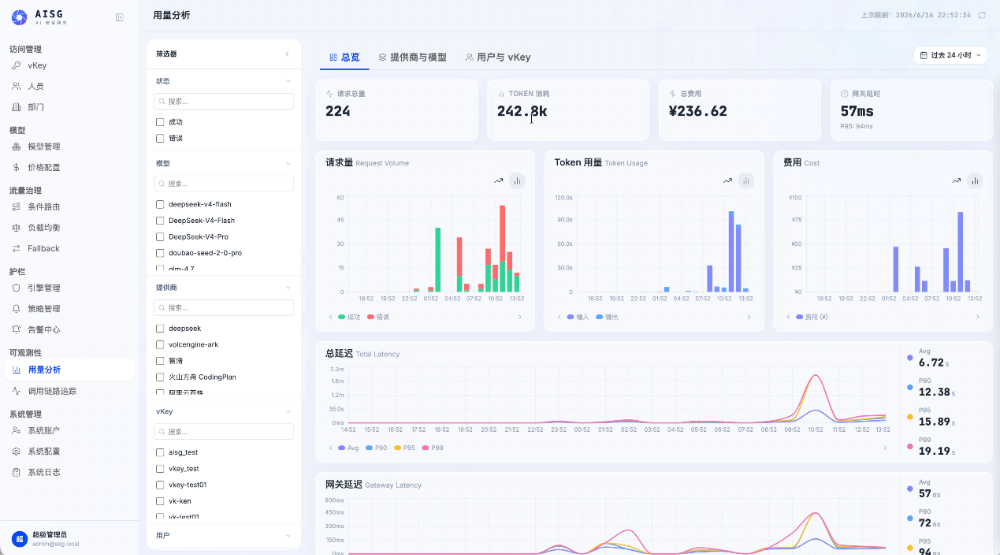Click the key icon for vKey in sidebar
The image size is (1000, 555).
click(x=16, y=65)
